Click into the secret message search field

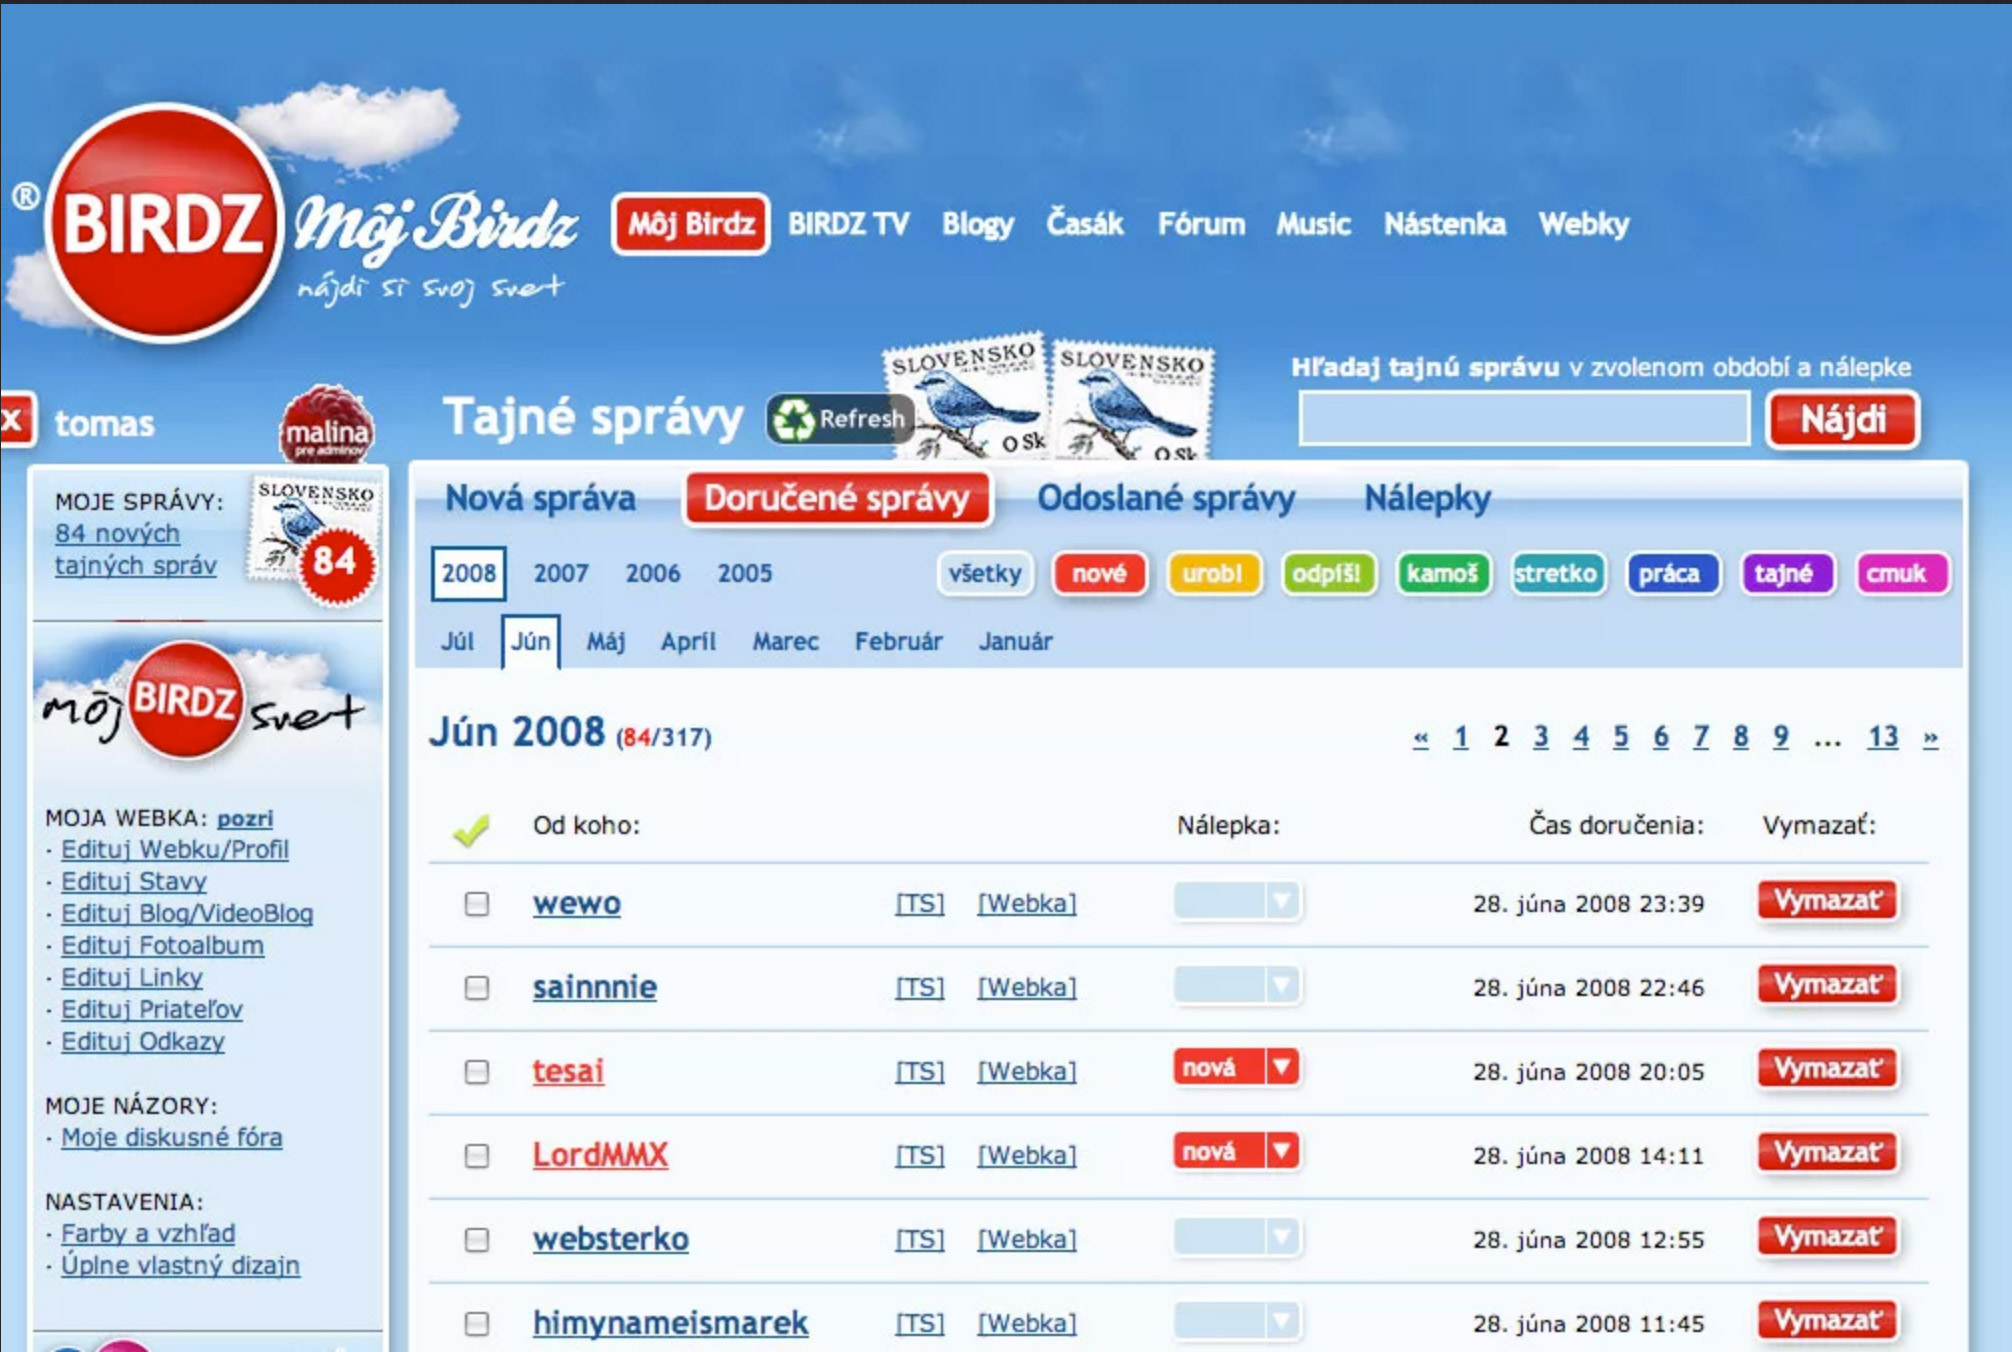click(1524, 418)
